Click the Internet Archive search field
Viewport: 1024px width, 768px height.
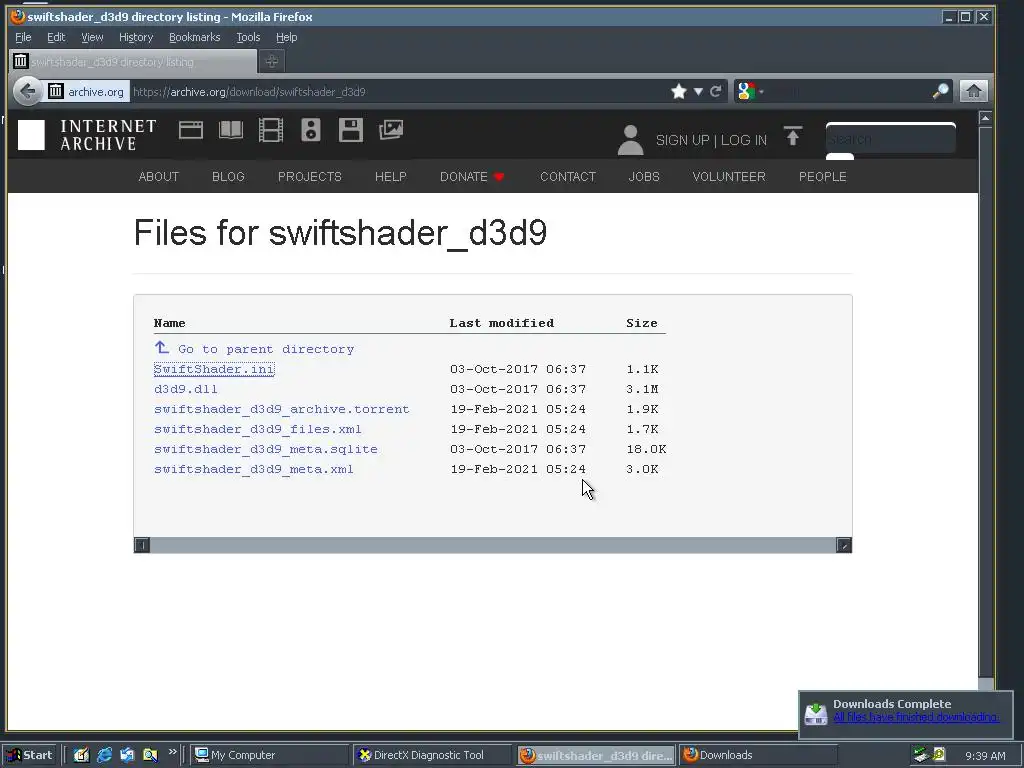point(891,138)
